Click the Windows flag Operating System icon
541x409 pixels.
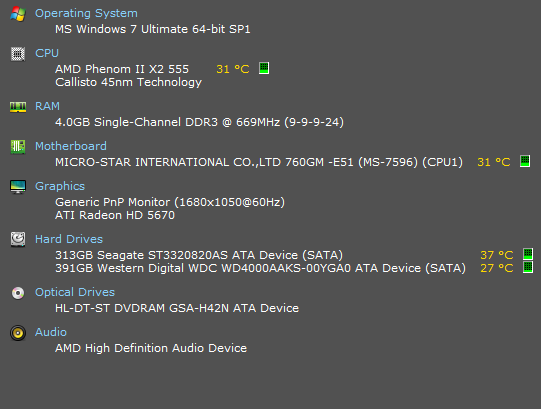point(18,14)
